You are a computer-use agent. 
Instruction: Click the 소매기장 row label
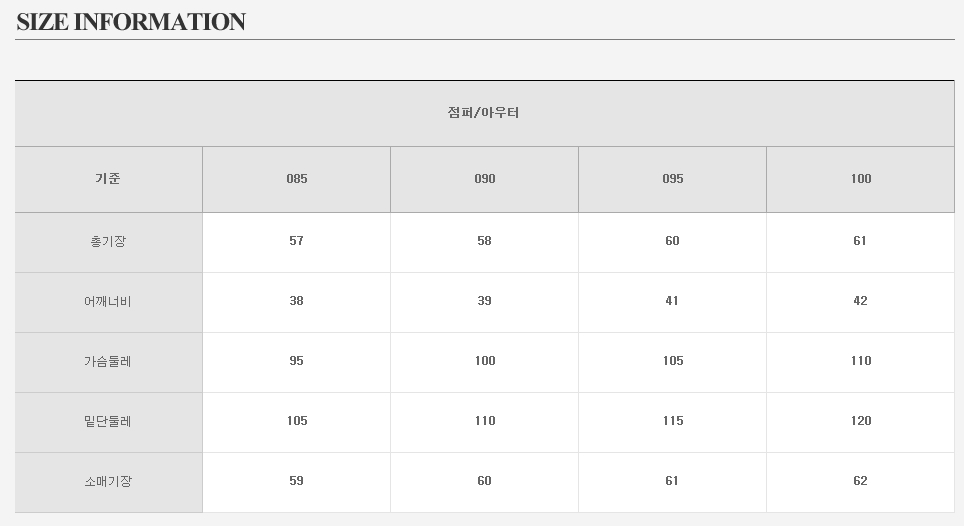[x=108, y=481]
